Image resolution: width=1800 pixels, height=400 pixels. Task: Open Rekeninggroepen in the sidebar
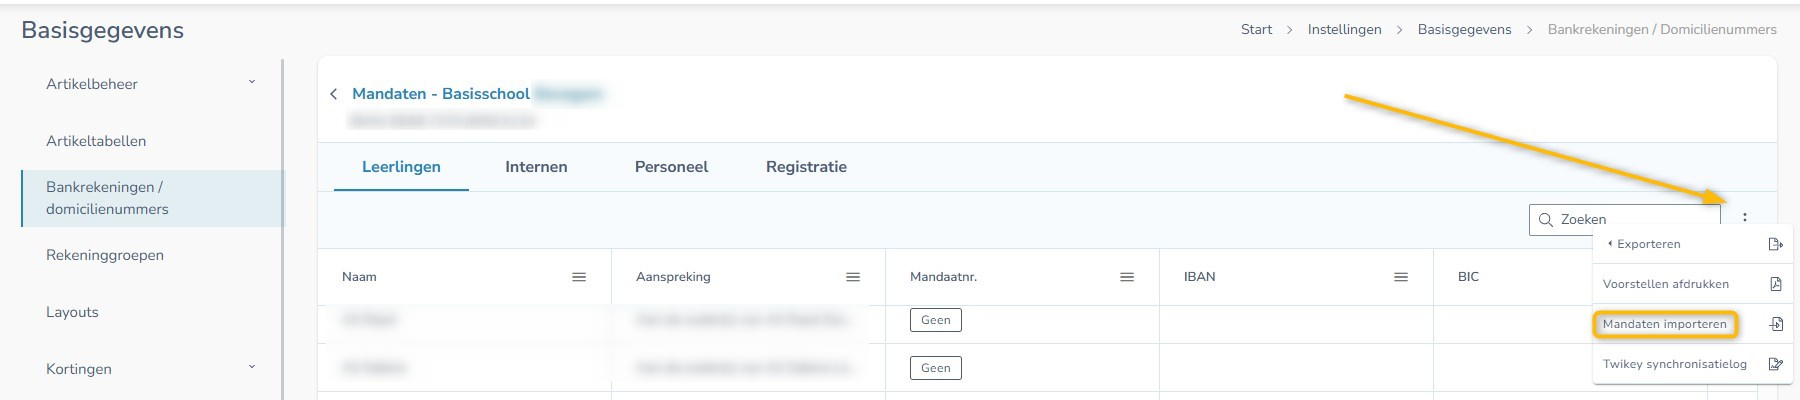[x=105, y=255]
